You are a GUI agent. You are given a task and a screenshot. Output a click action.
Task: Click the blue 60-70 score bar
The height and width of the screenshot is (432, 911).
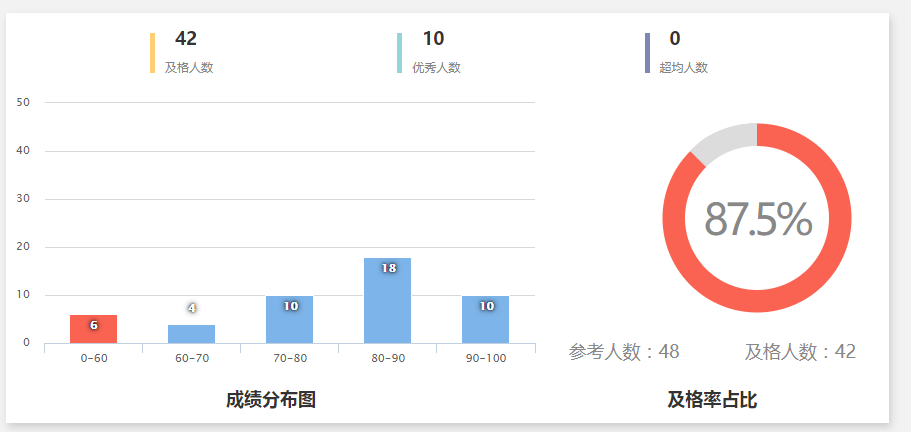tap(191, 334)
